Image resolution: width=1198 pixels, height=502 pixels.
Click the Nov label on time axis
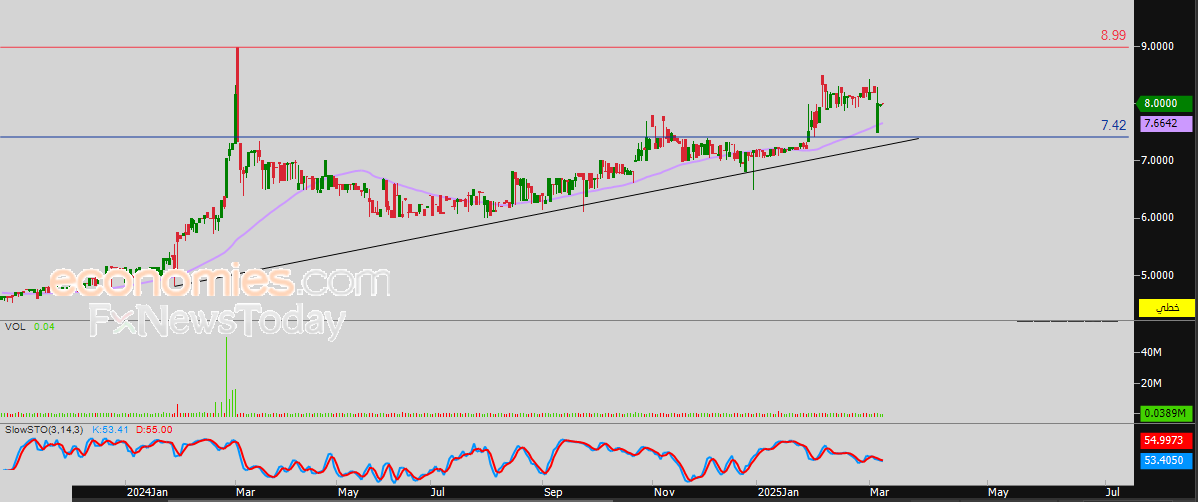point(662,492)
